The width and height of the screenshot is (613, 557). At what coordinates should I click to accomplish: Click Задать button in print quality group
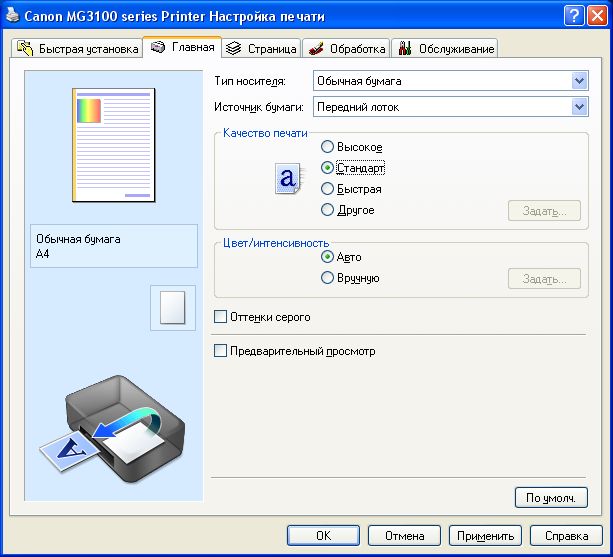click(x=544, y=211)
